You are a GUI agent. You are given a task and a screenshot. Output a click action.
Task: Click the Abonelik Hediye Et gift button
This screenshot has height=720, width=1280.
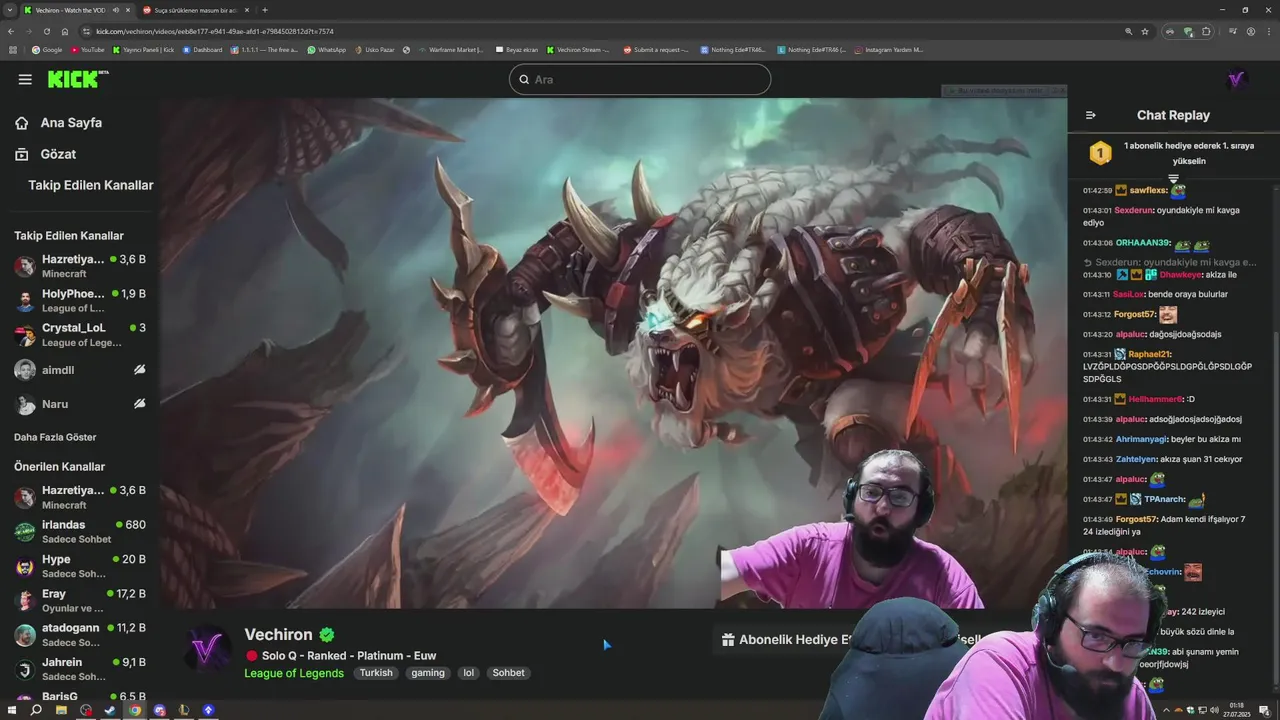(786, 640)
